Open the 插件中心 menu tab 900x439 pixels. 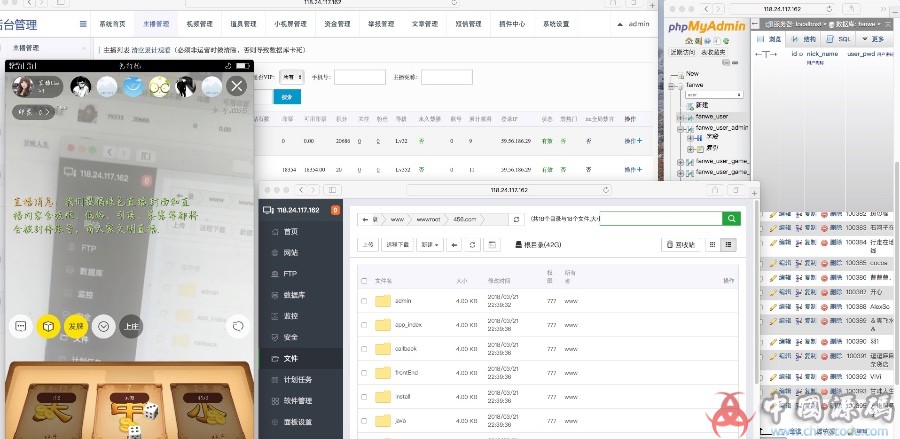(x=511, y=24)
